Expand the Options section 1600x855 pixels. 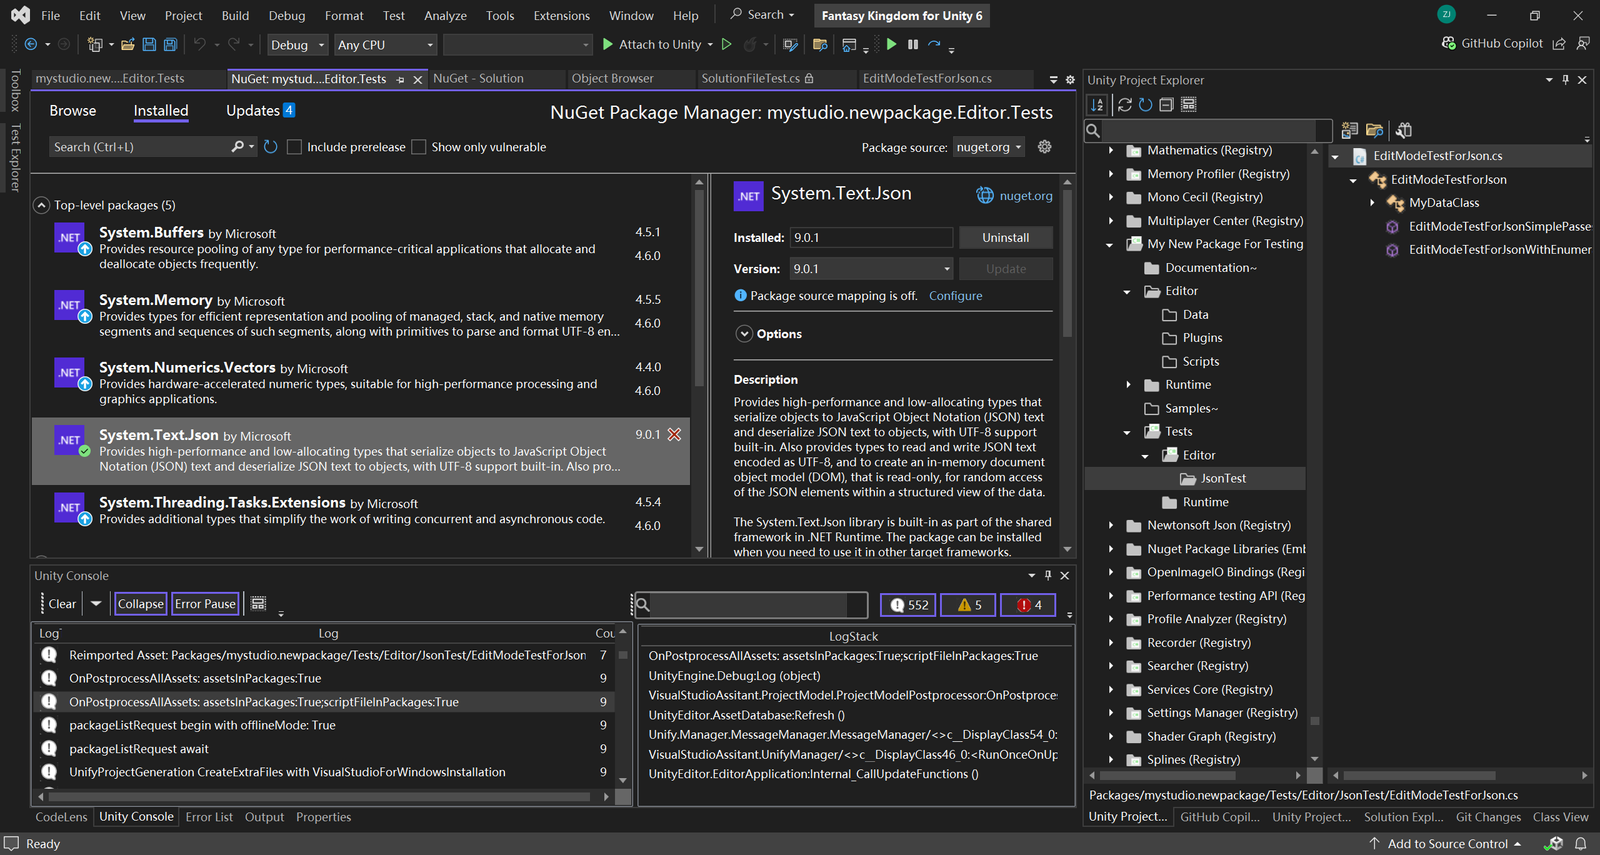(x=744, y=334)
